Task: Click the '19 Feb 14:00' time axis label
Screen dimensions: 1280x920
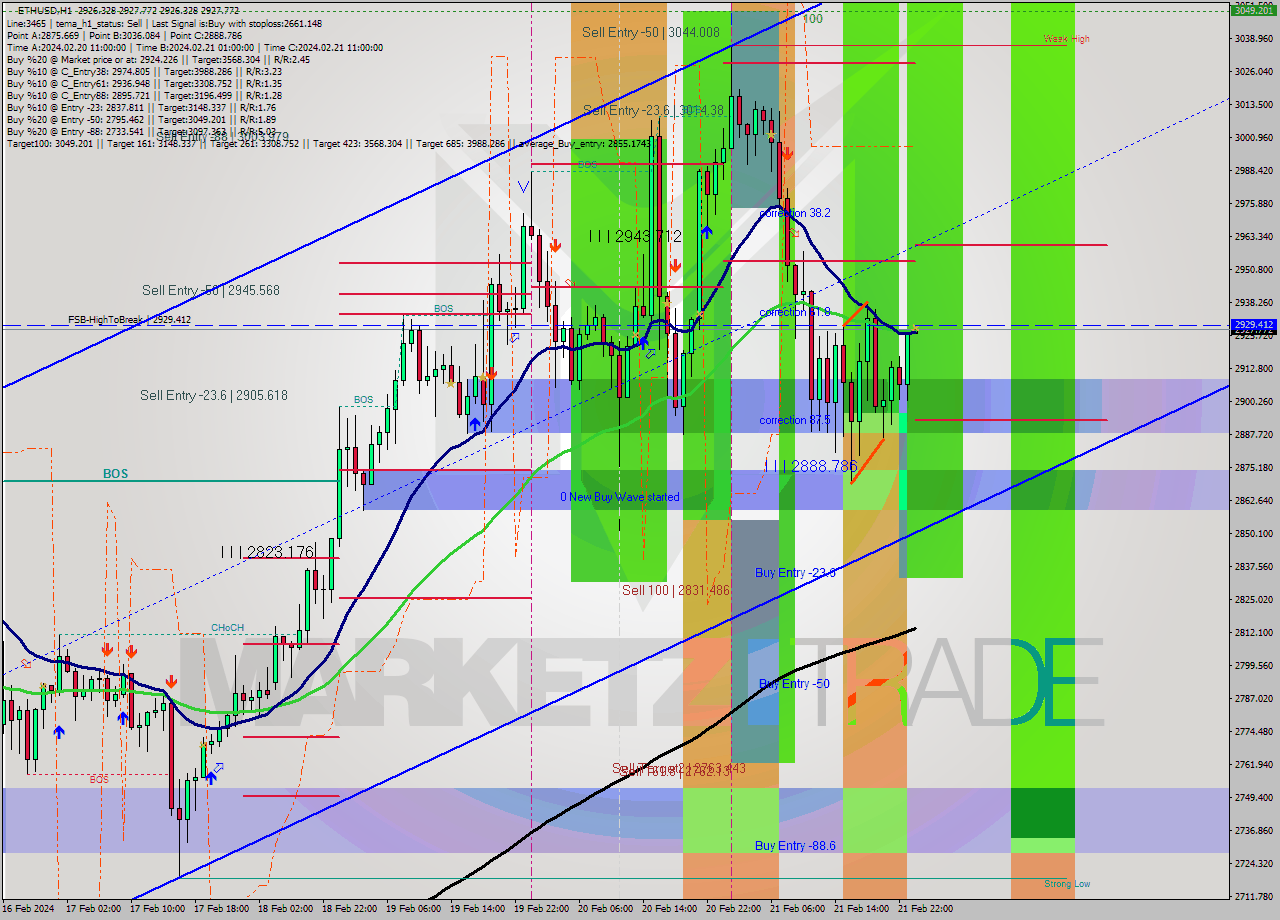Action: click(478, 909)
